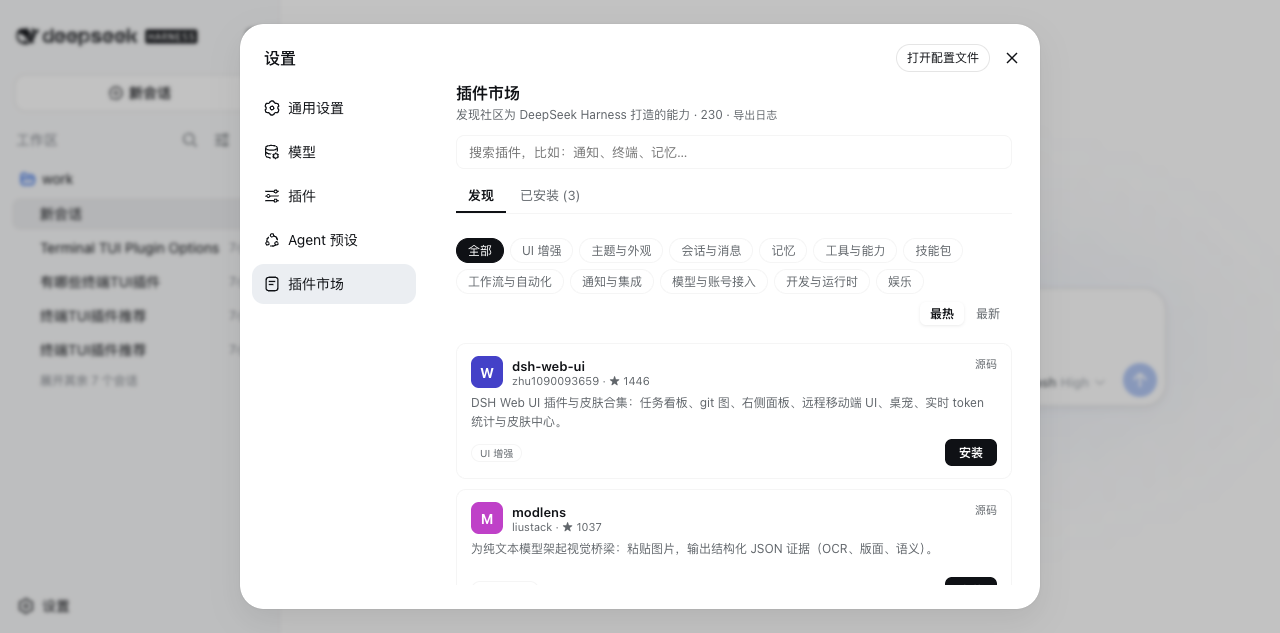Switch to the 已安装 (3) tab
The height and width of the screenshot is (633, 1280).
(x=550, y=195)
